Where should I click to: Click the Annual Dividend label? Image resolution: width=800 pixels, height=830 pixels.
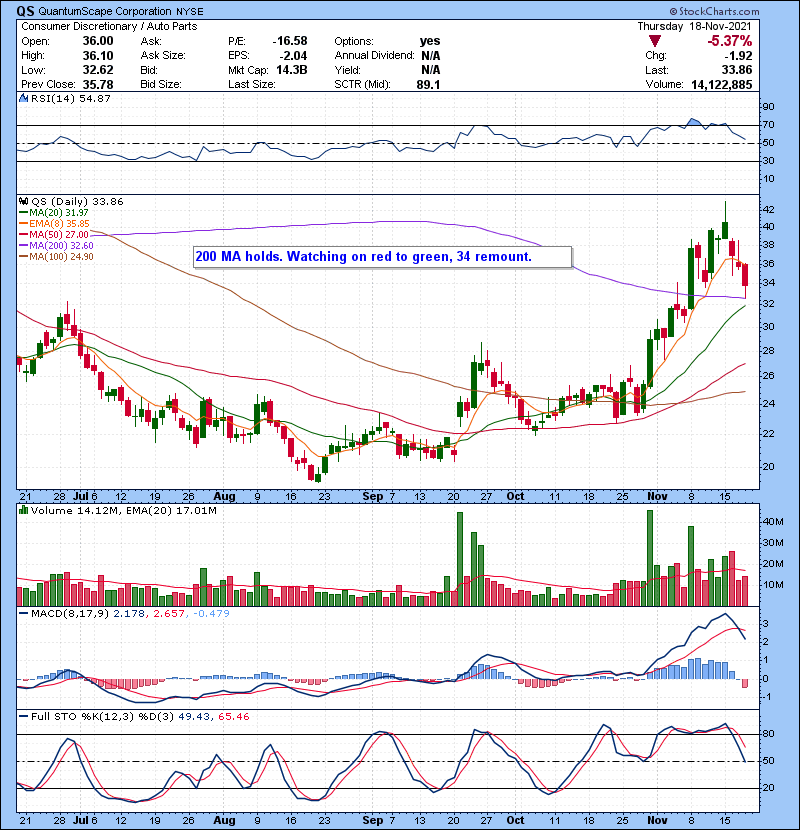tap(374, 56)
